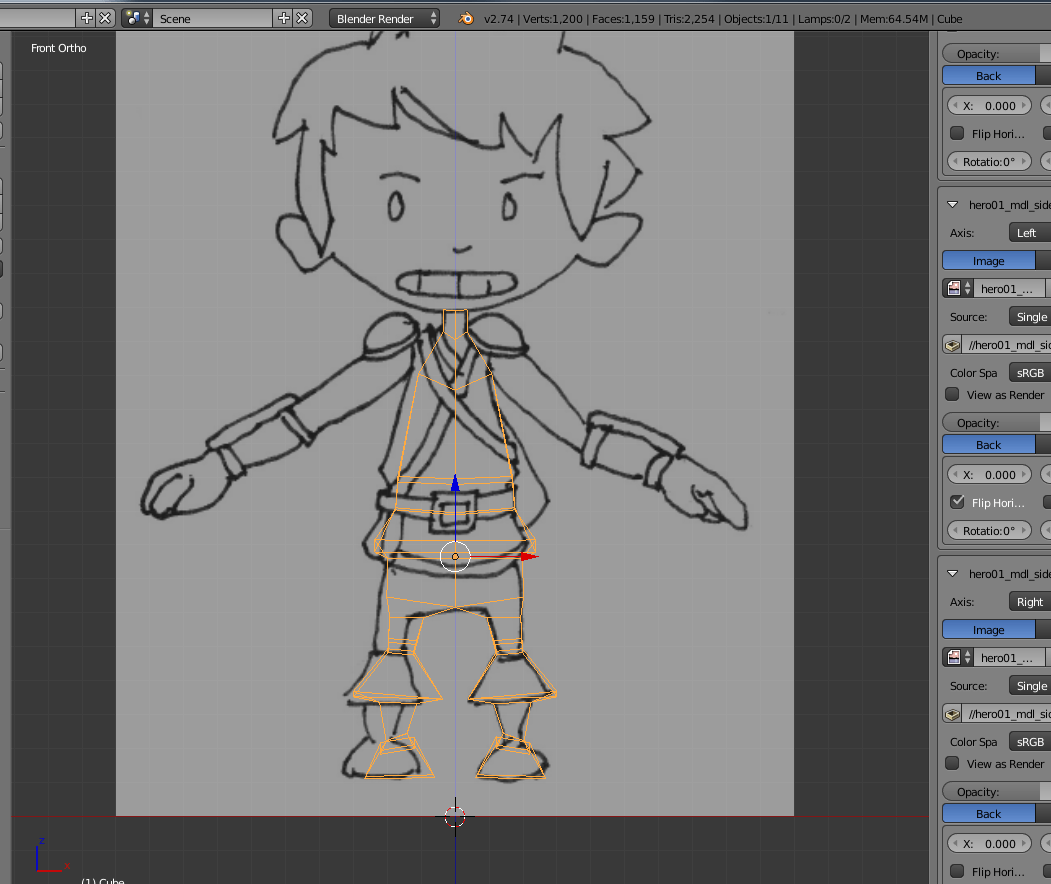This screenshot has height=884, width=1051.
Task: Switch the background source to Image
Action: pyautogui.click(x=988, y=260)
